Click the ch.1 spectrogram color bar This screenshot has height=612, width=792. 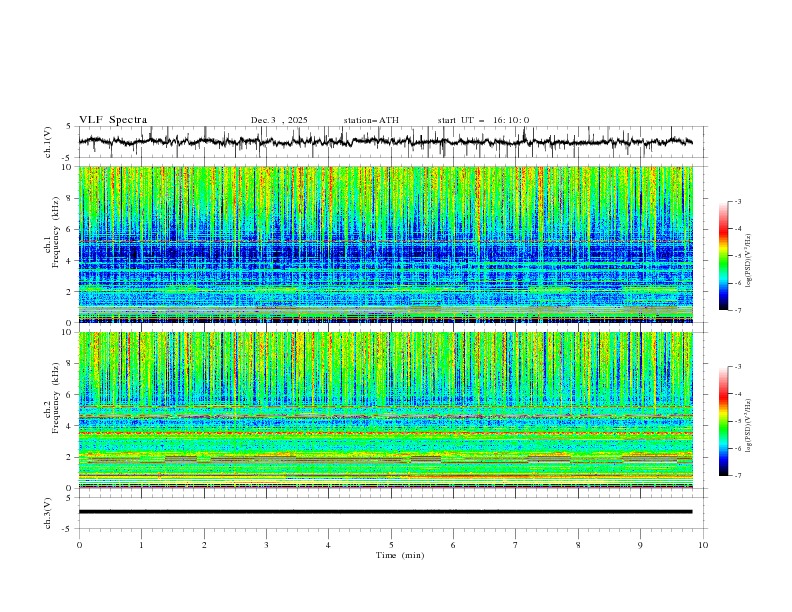click(x=723, y=256)
